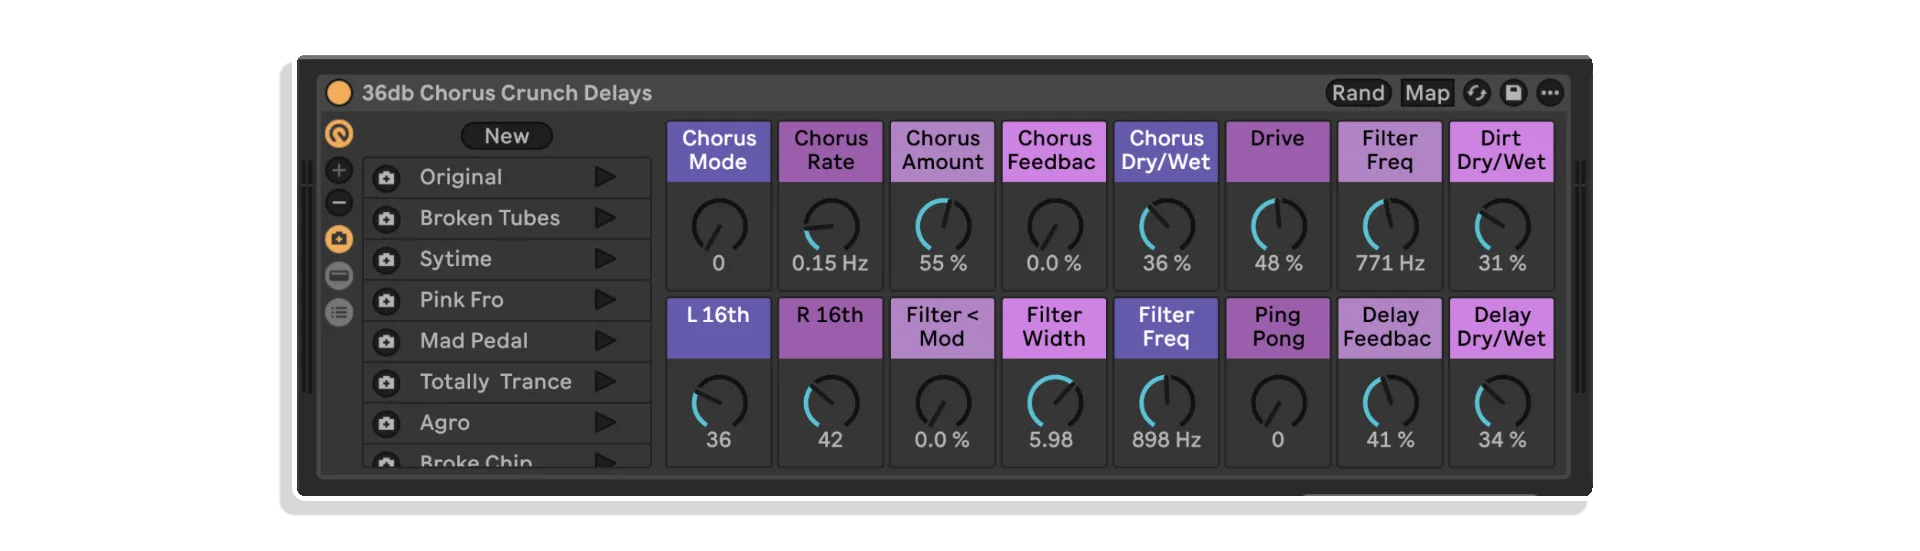Overwrite the Pink Fro variation camera icon

click(x=386, y=301)
